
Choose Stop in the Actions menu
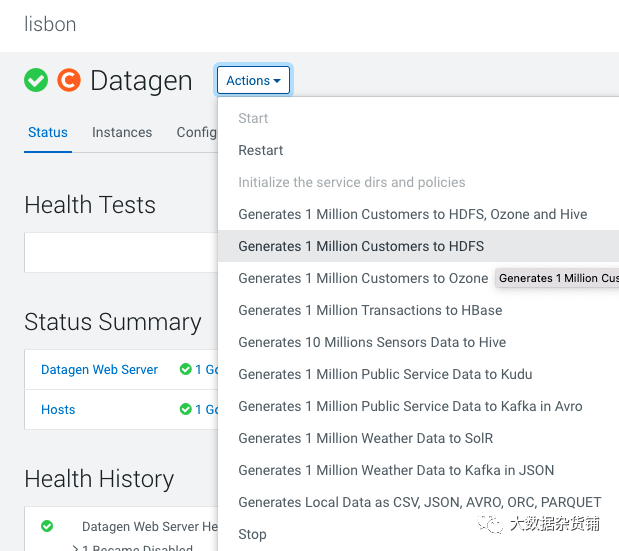click(252, 534)
